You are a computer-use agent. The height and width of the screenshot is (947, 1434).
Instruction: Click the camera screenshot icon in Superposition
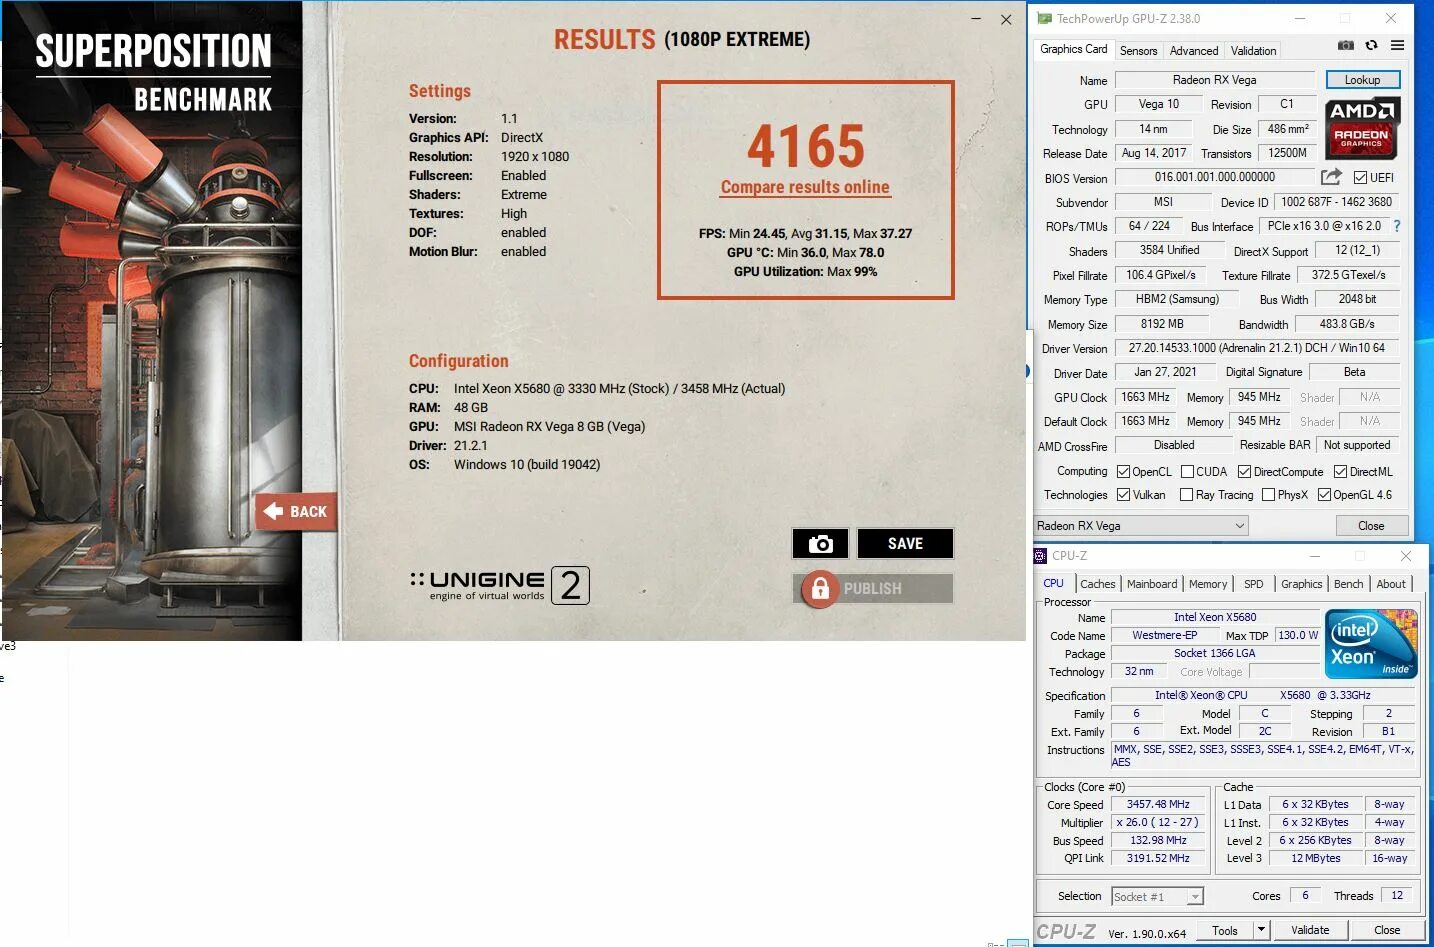coord(820,543)
